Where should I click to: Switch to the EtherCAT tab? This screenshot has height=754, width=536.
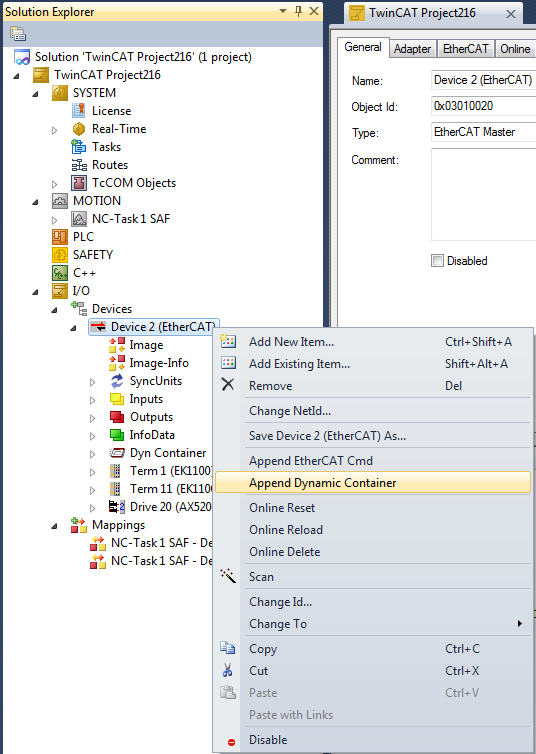465,49
